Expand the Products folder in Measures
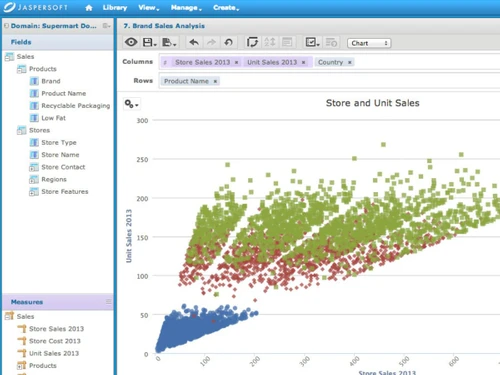The height and width of the screenshot is (375, 500). [x=21, y=366]
